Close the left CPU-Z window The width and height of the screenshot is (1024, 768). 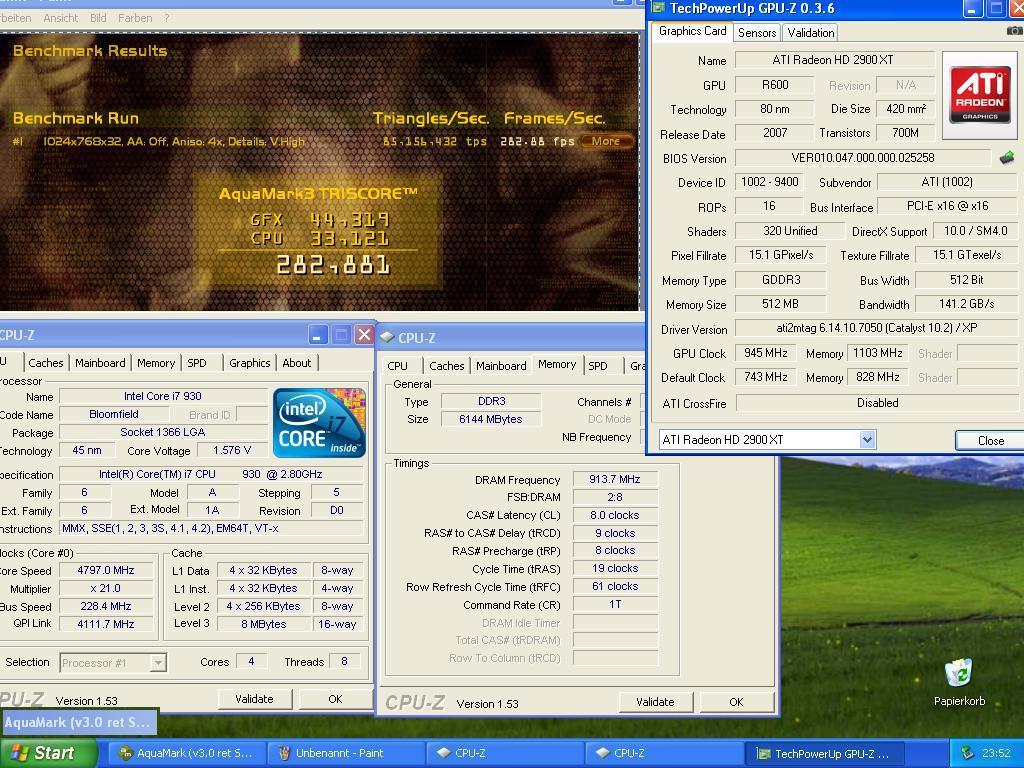pyautogui.click(x=364, y=335)
